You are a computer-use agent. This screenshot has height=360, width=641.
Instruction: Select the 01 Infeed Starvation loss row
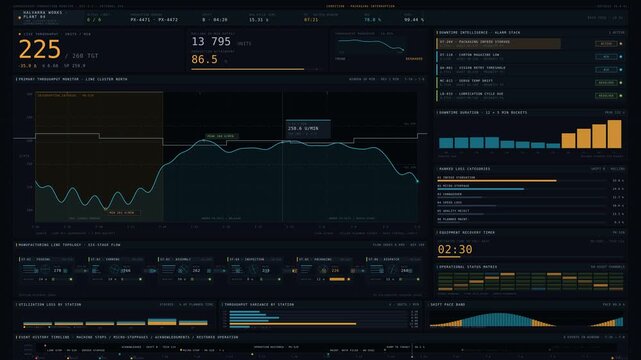(x=530, y=179)
